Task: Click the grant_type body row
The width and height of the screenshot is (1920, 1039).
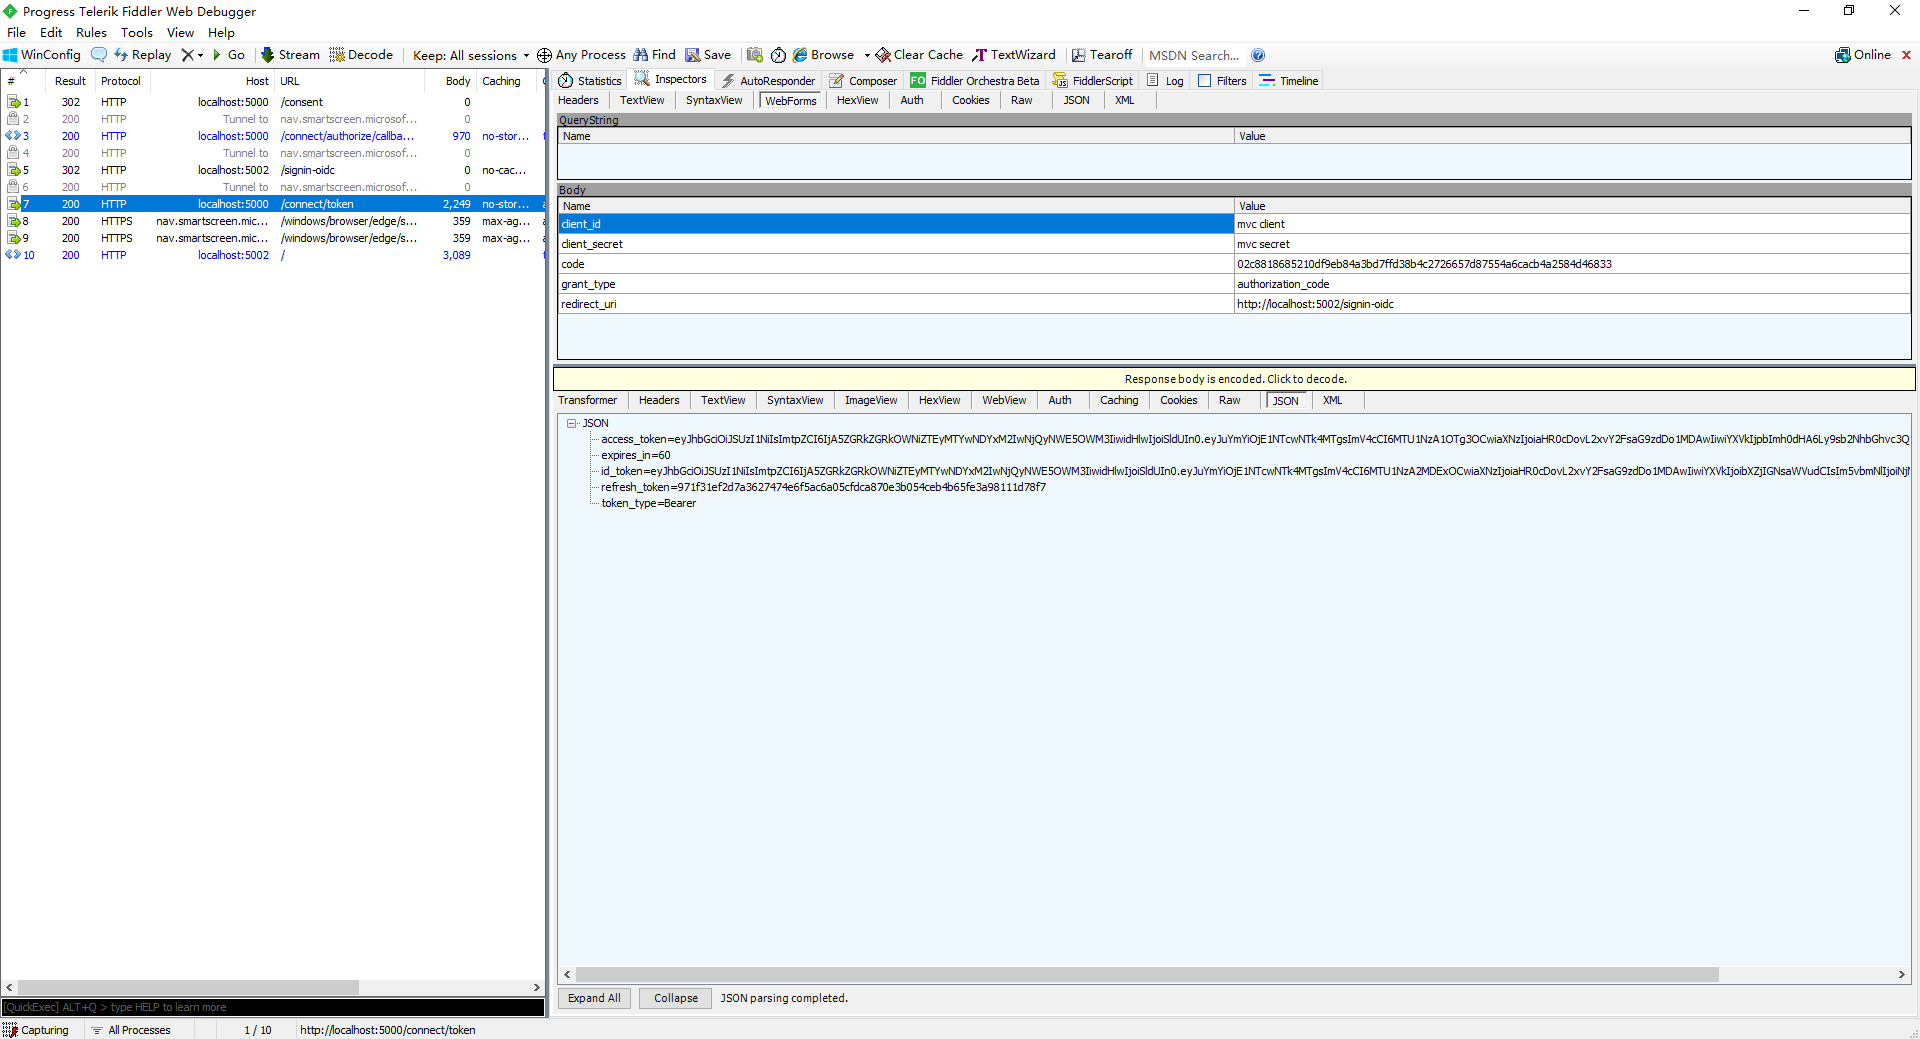Action: tap(1234, 284)
